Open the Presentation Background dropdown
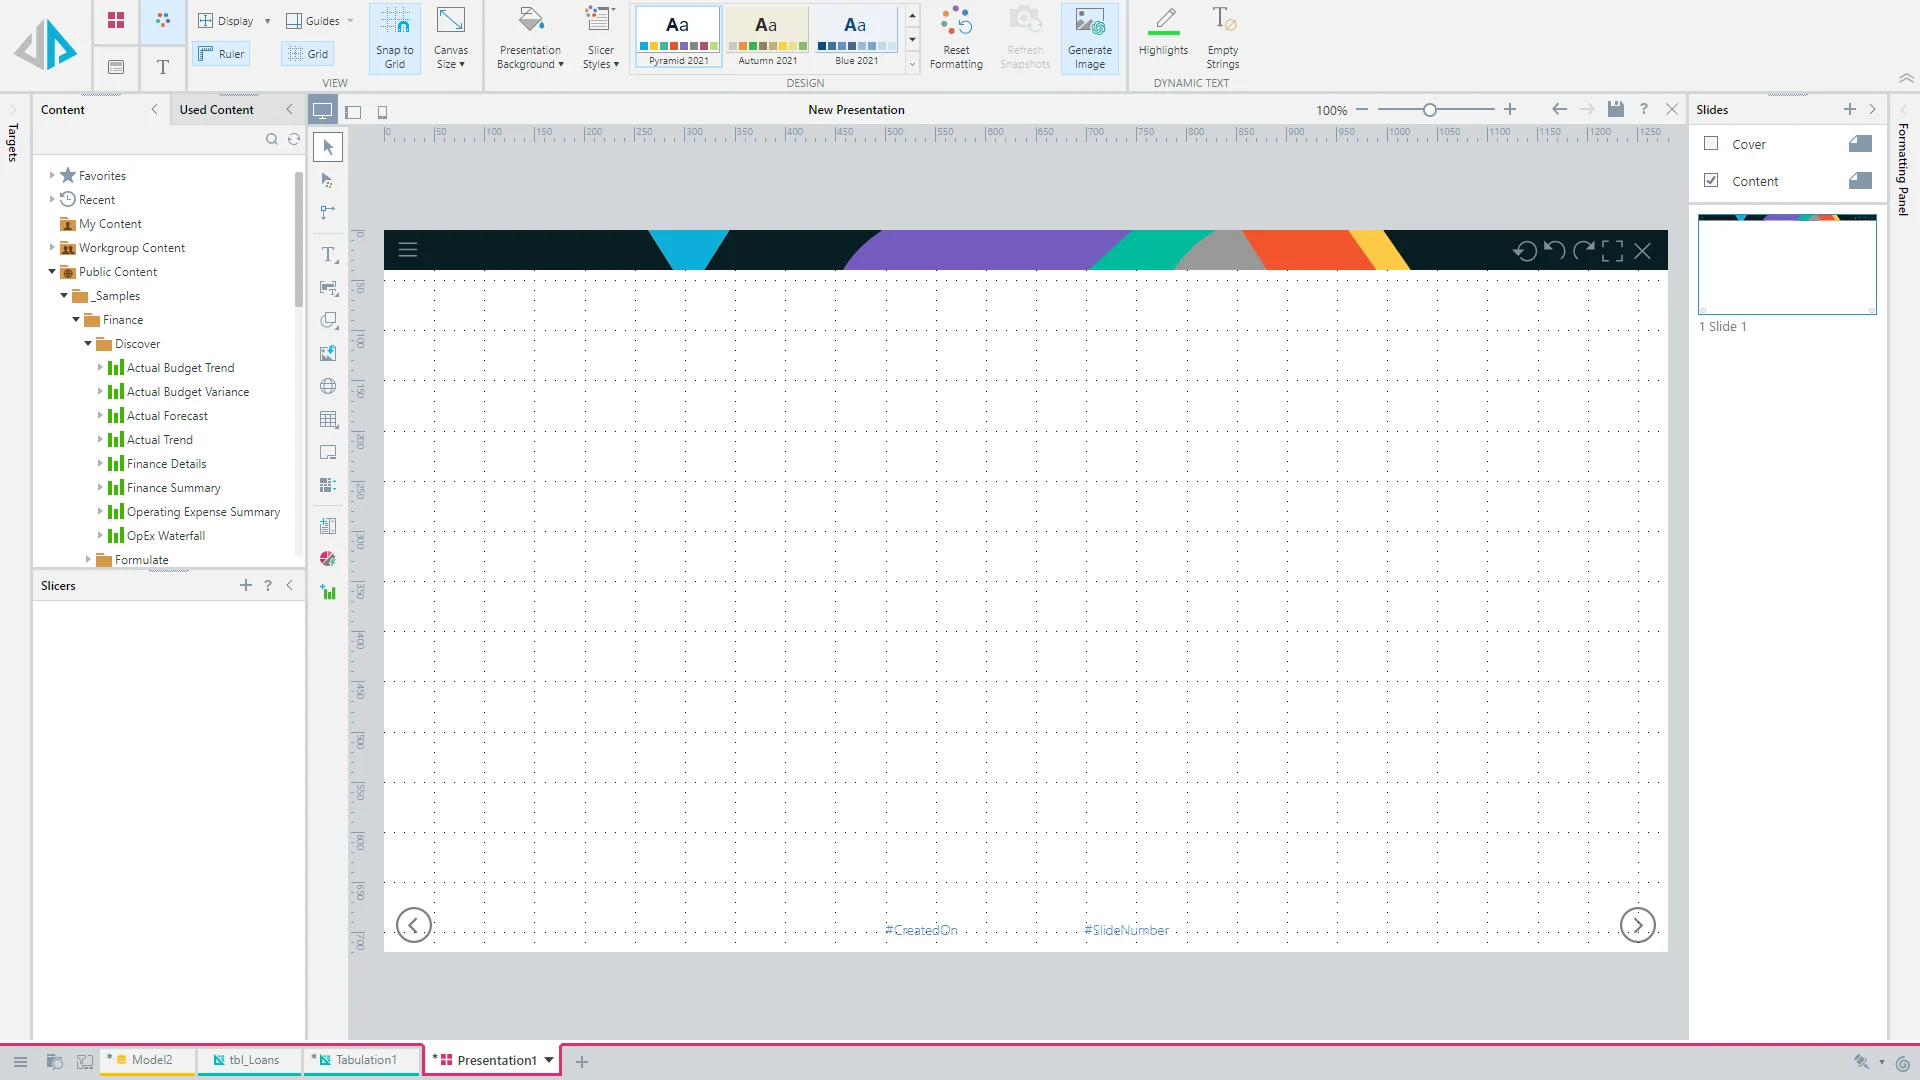 point(530,38)
